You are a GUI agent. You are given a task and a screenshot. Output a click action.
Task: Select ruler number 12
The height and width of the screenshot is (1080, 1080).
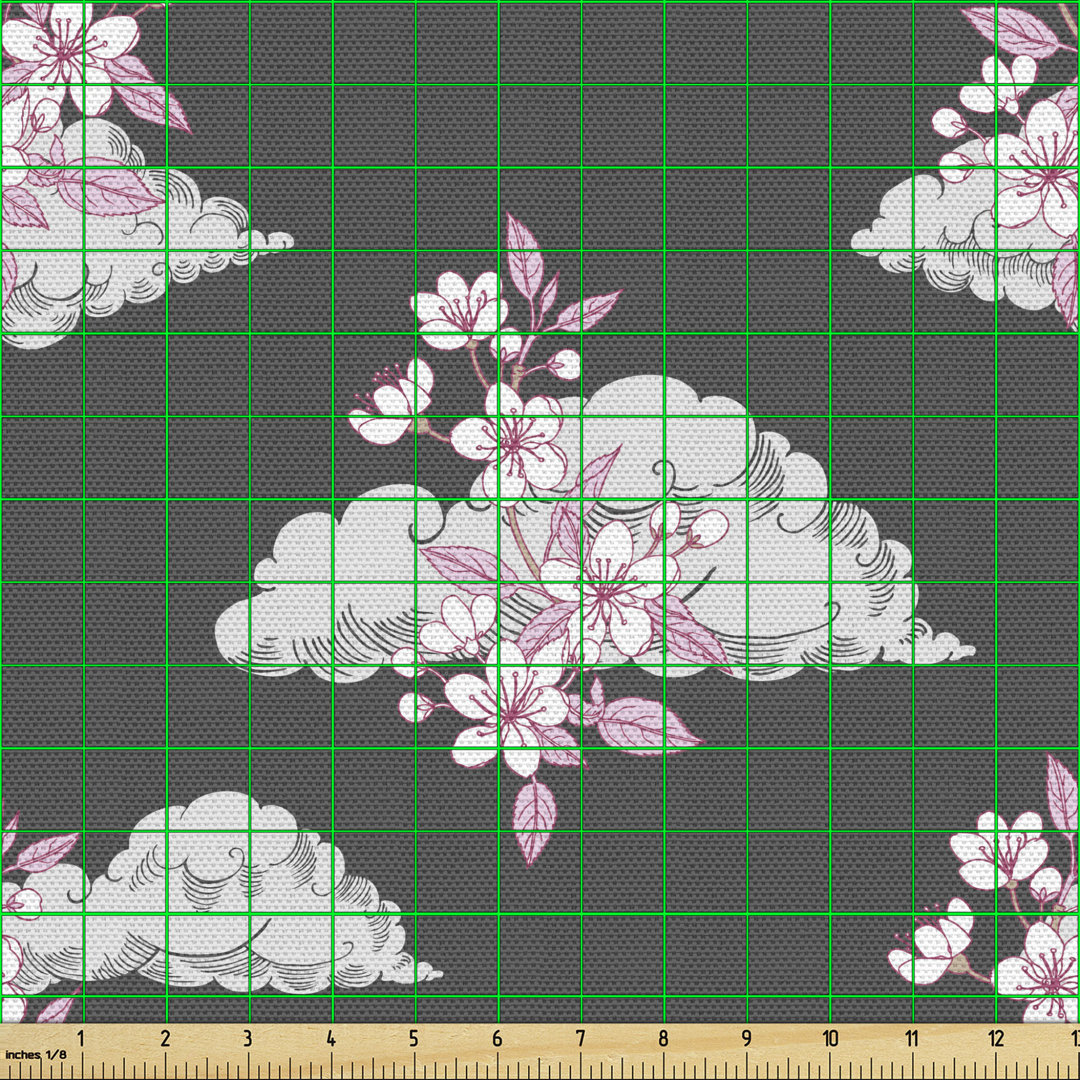995,1038
